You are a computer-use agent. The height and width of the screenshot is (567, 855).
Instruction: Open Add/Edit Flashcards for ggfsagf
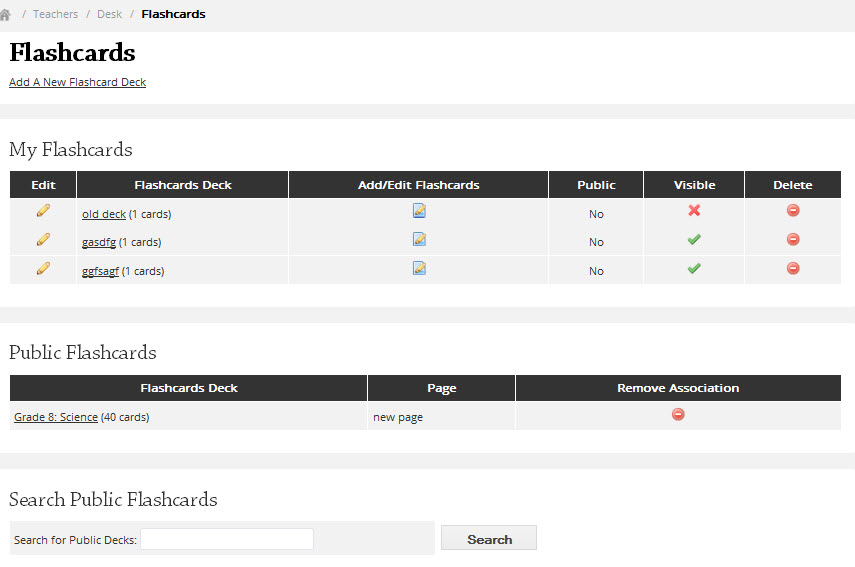click(x=419, y=268)
